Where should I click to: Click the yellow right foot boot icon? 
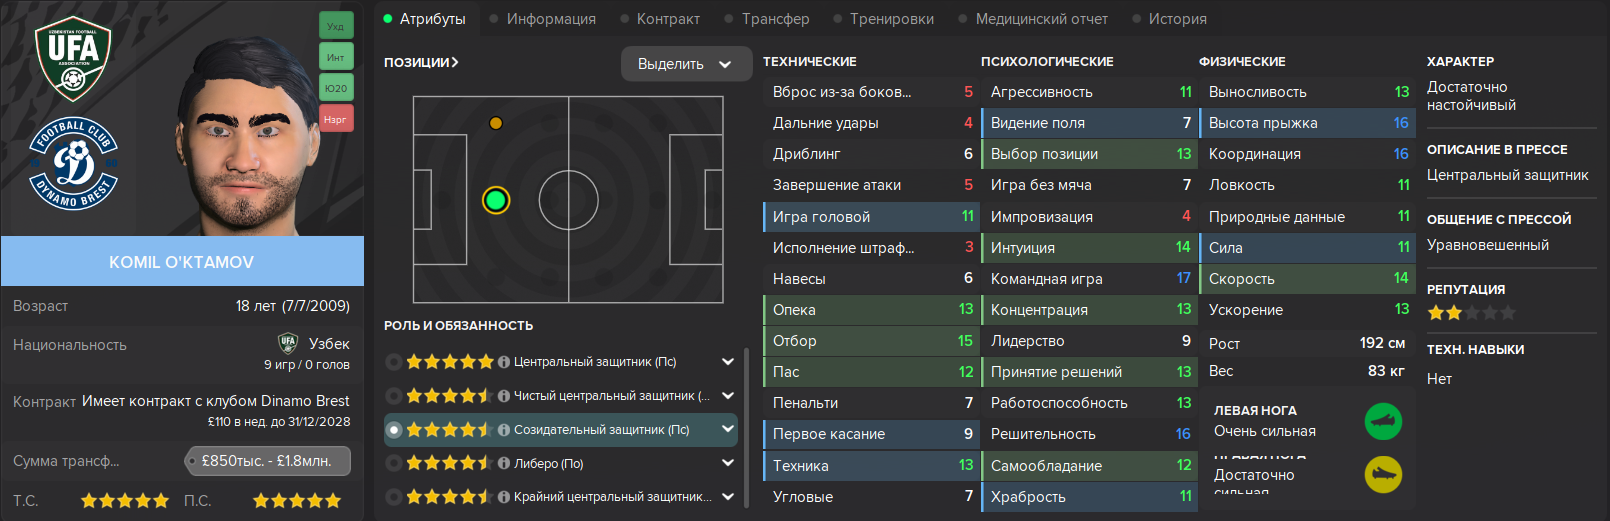pos(1383,474)
